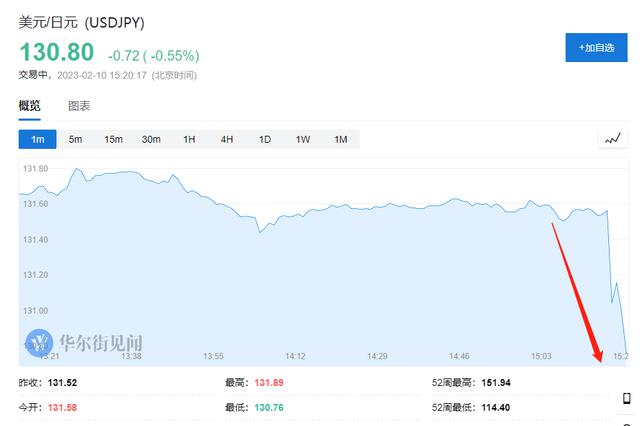The width and height of the screenshot is (640, 426).
Task: Choose the 30m interval
Action: pos(151,139)
